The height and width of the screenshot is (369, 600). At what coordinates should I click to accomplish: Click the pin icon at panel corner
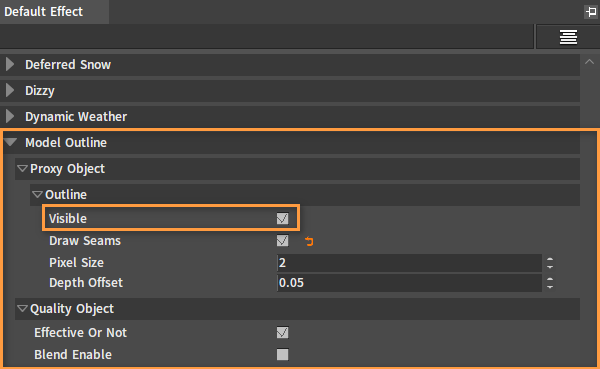[591, 12]
